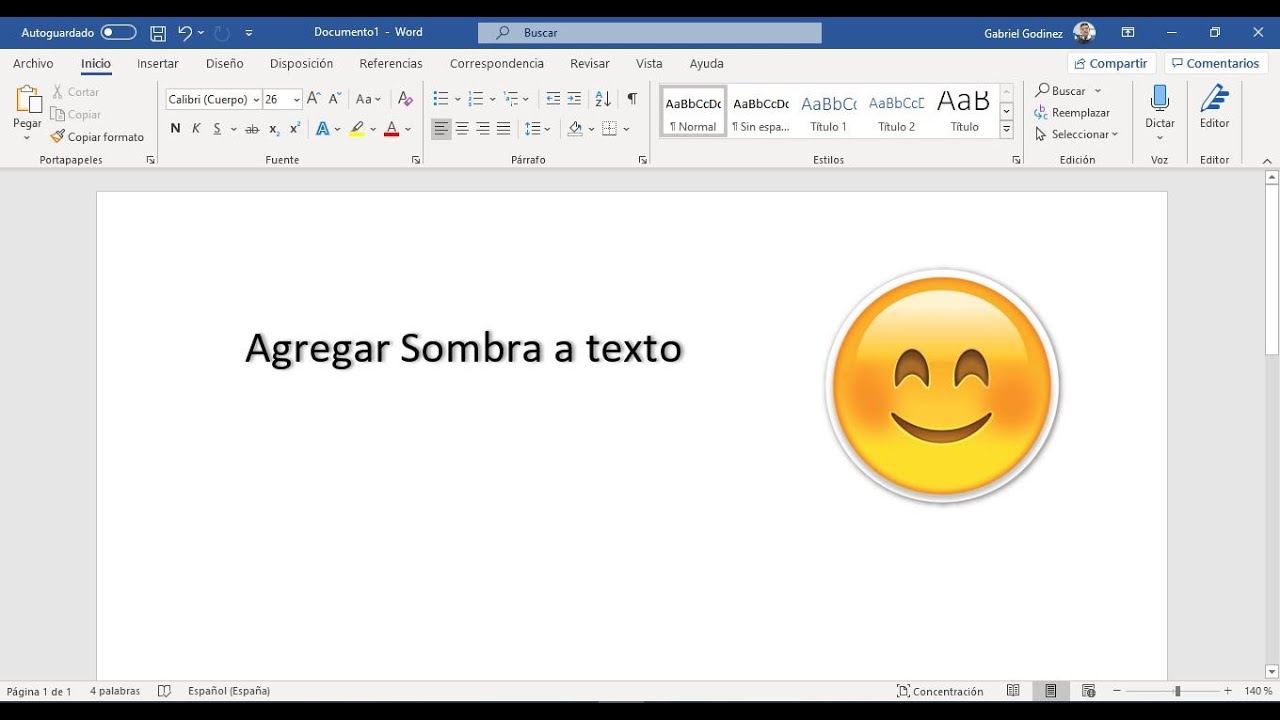Toggle bold N button
The height and width of the screenshot is (720, 1280).
(x=175, y=129)
